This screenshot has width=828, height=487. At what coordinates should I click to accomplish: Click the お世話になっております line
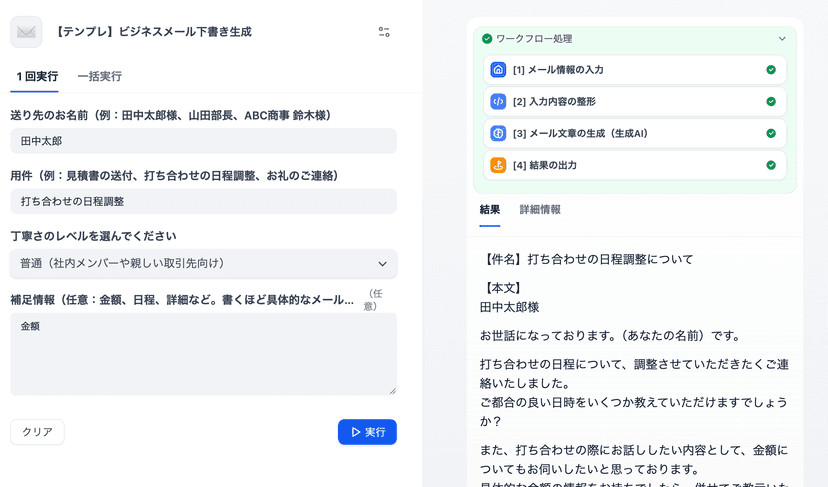click(x=610, y=336)
